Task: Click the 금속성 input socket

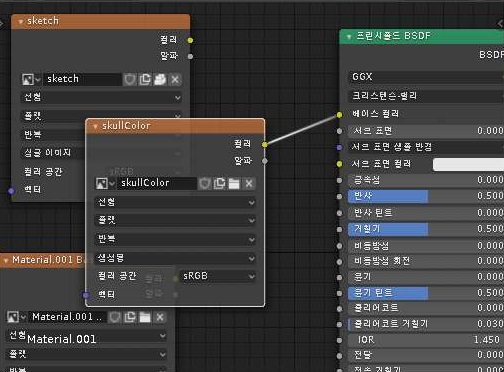Action: click(x=339, y=180)
